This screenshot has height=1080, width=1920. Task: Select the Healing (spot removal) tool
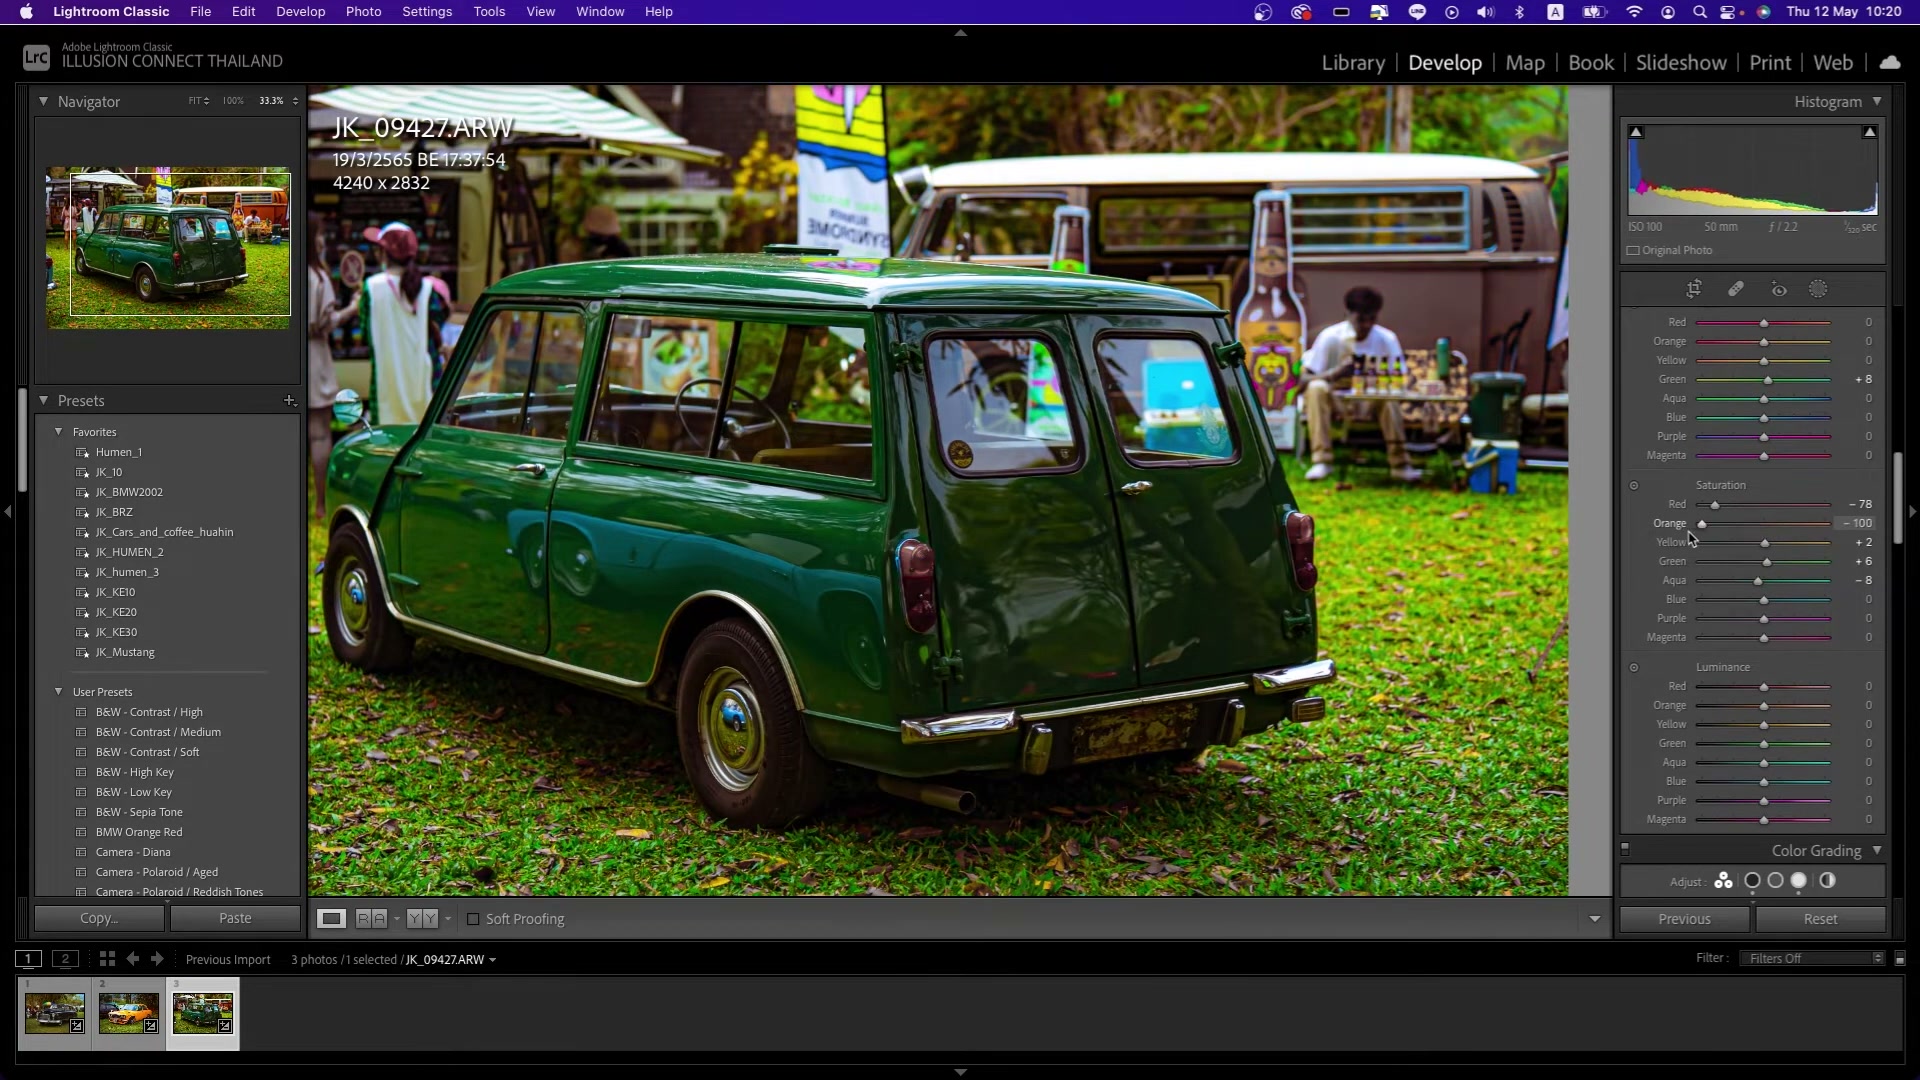coord(1736,289)
